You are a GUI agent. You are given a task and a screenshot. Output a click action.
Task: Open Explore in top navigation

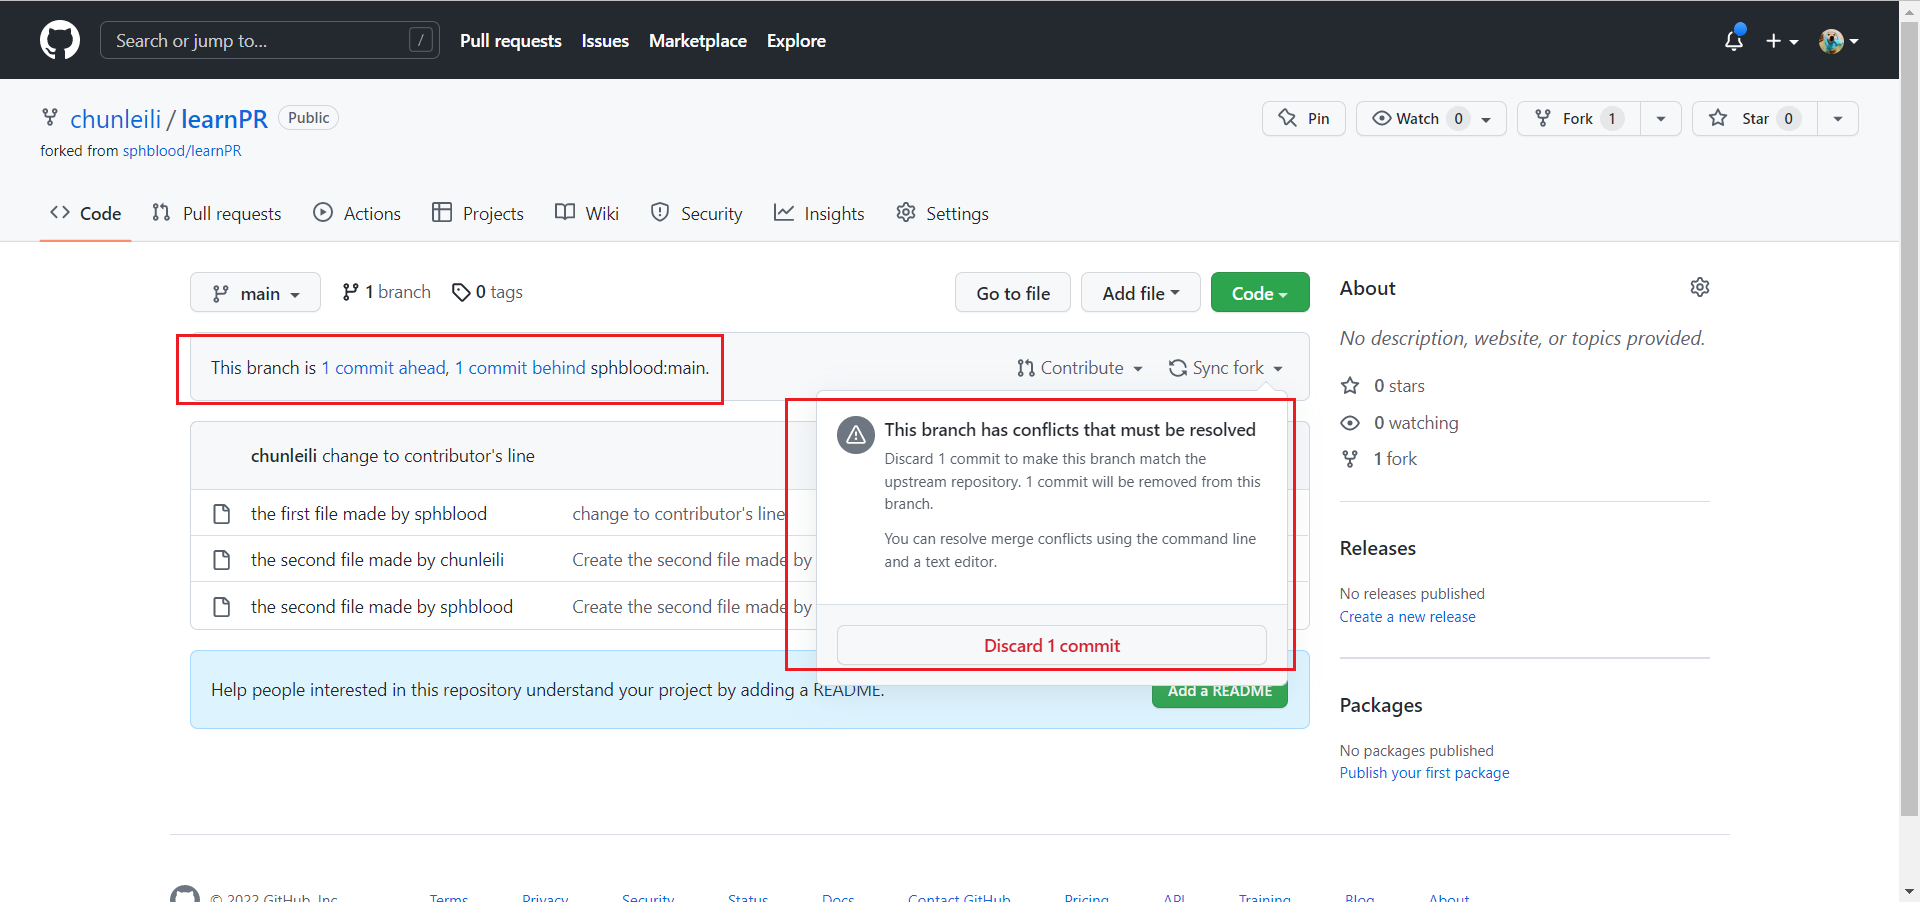pyautogui.click(x=796, y=41)
